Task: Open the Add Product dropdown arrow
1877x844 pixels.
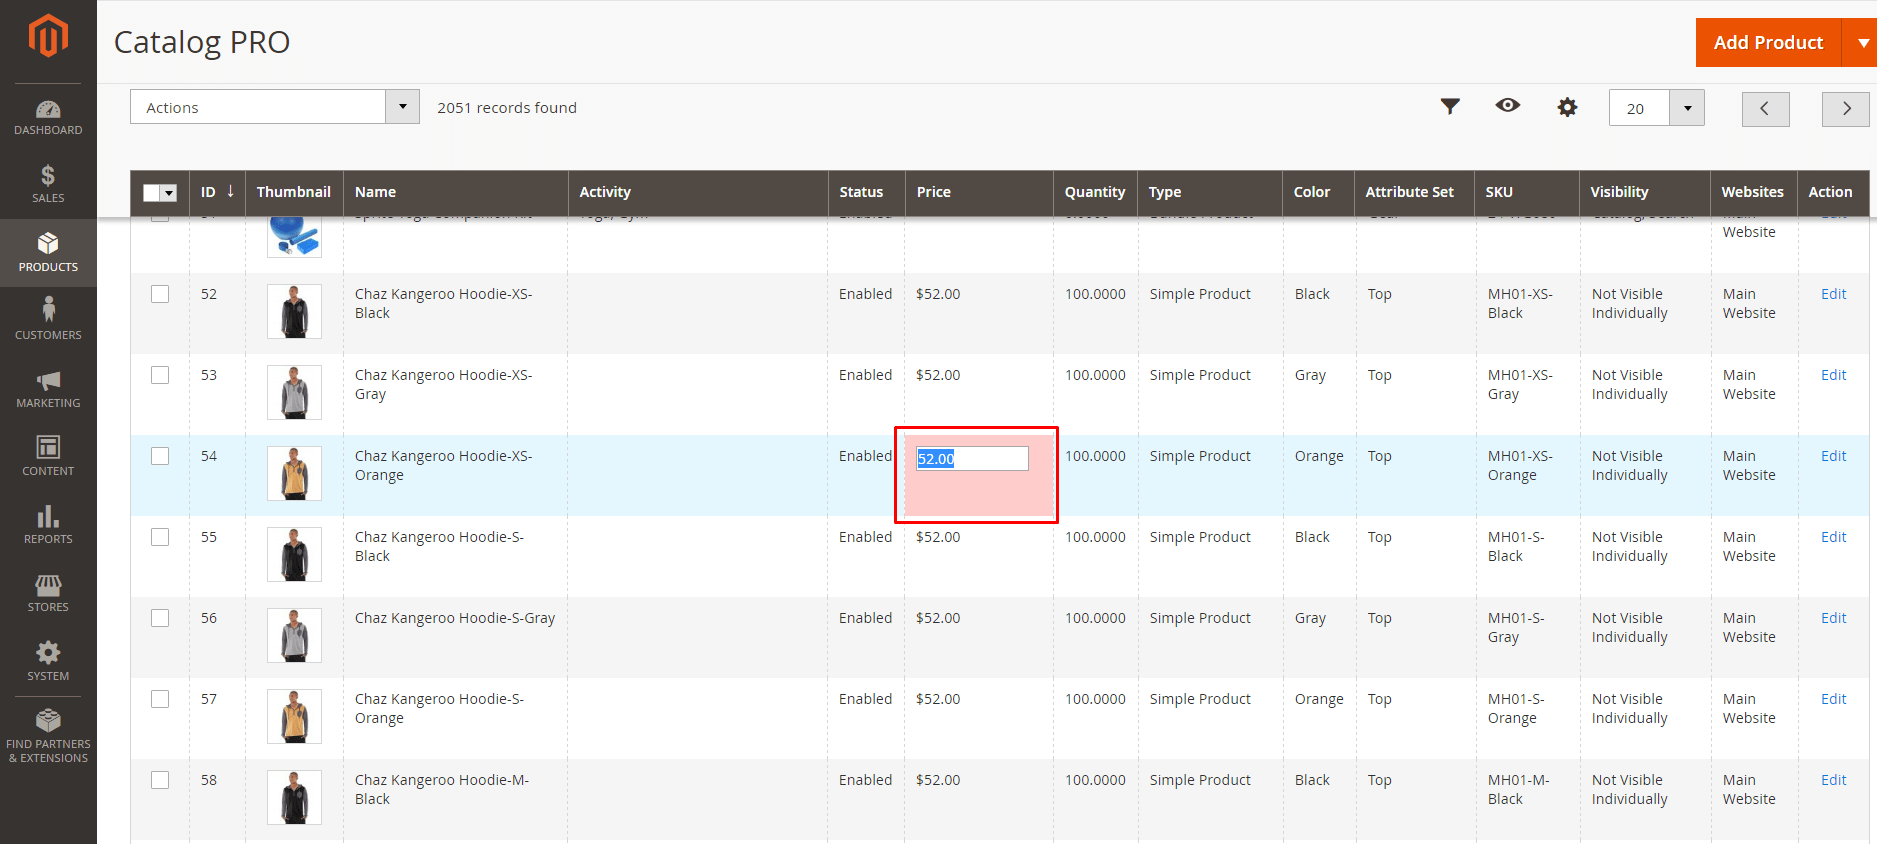Action: pyautogui.click(x=1862, y=43)
